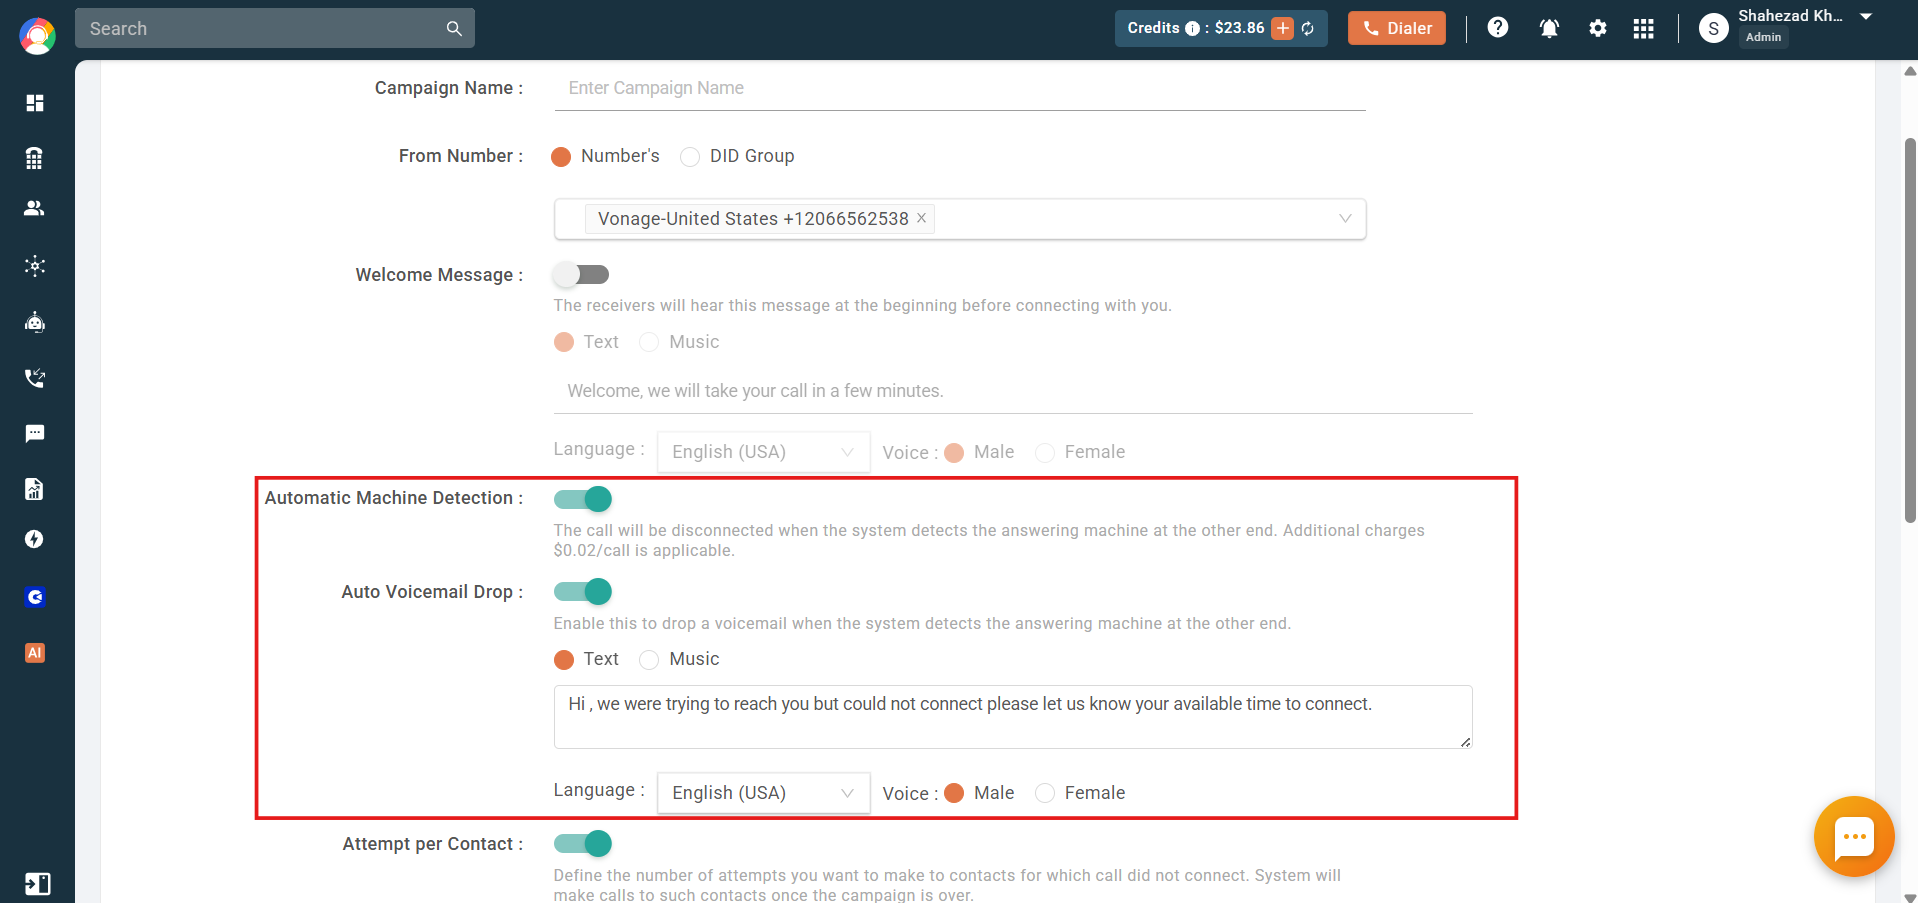Viewport: 1918px width, 903px height.
Task: Open the dial pad phone icon in sidebar
Action: pos(35,158)
